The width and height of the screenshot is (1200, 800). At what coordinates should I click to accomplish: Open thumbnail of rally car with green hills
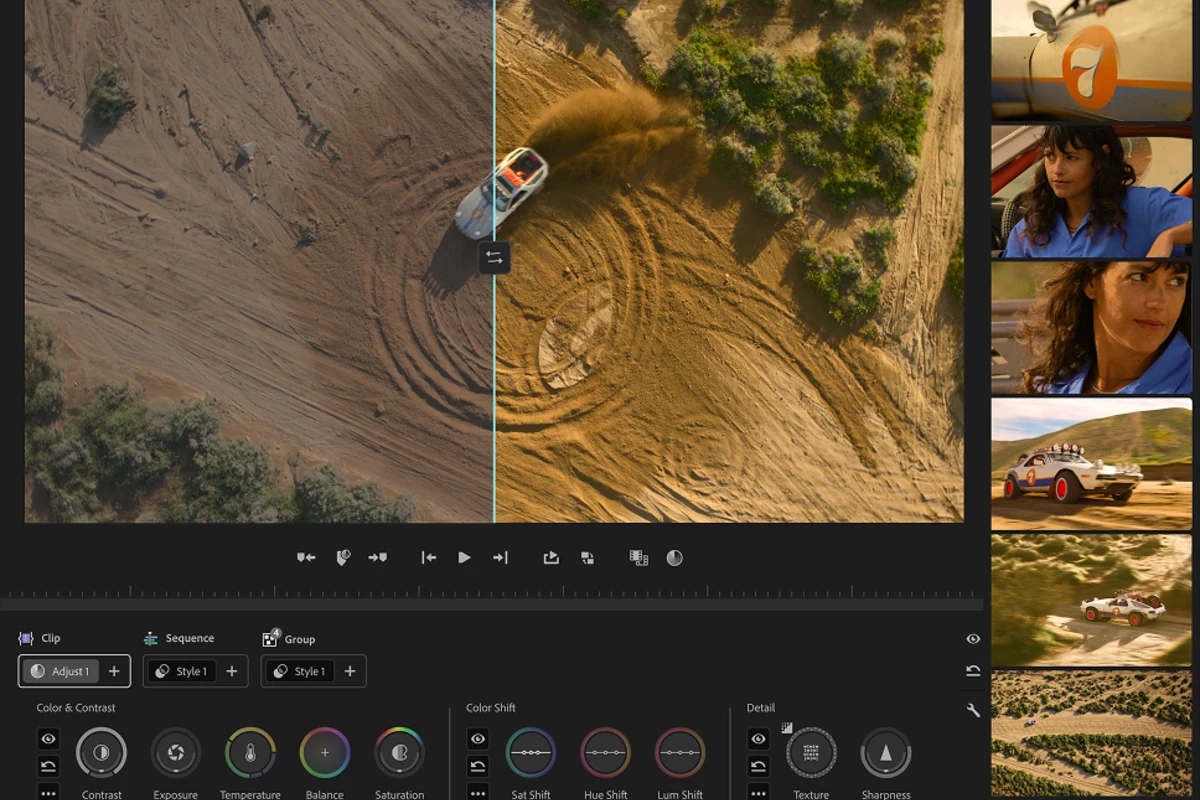(1092, 464)
